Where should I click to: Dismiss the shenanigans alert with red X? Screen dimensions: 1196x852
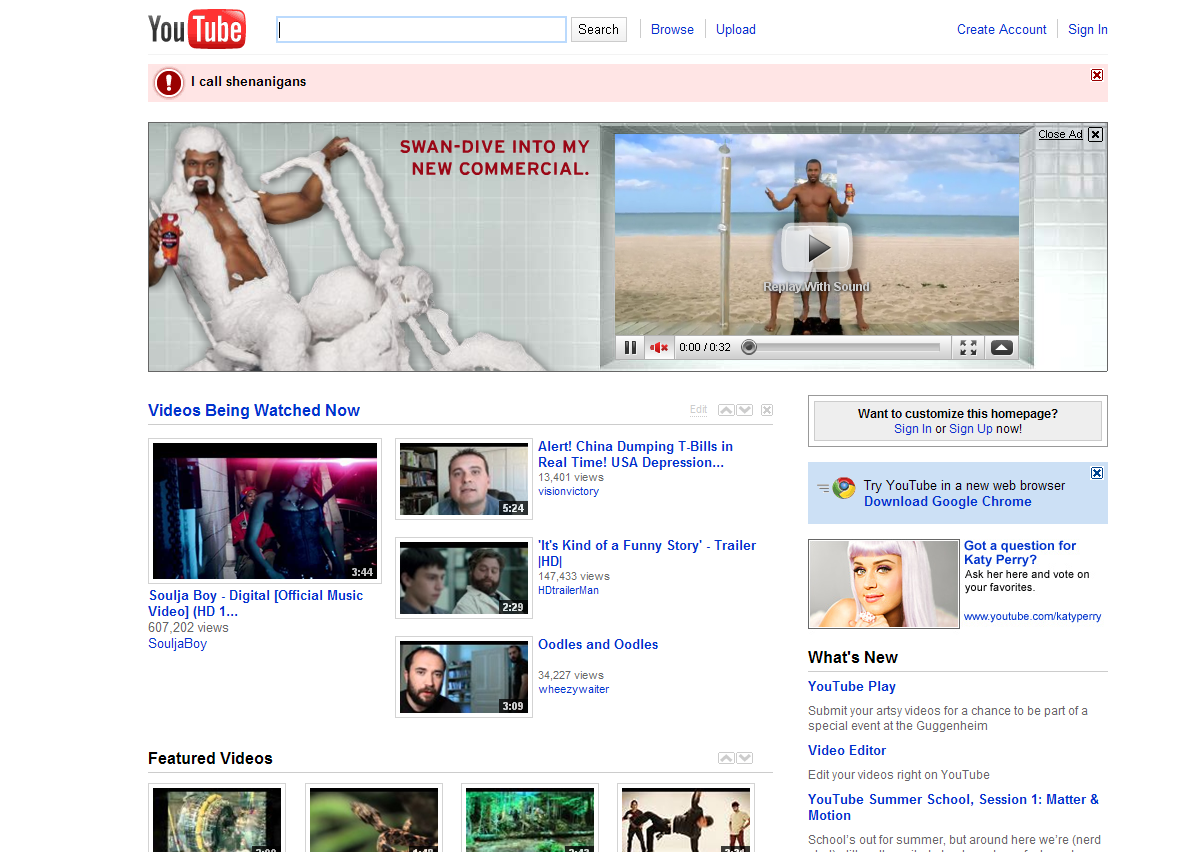point(1097,75)
